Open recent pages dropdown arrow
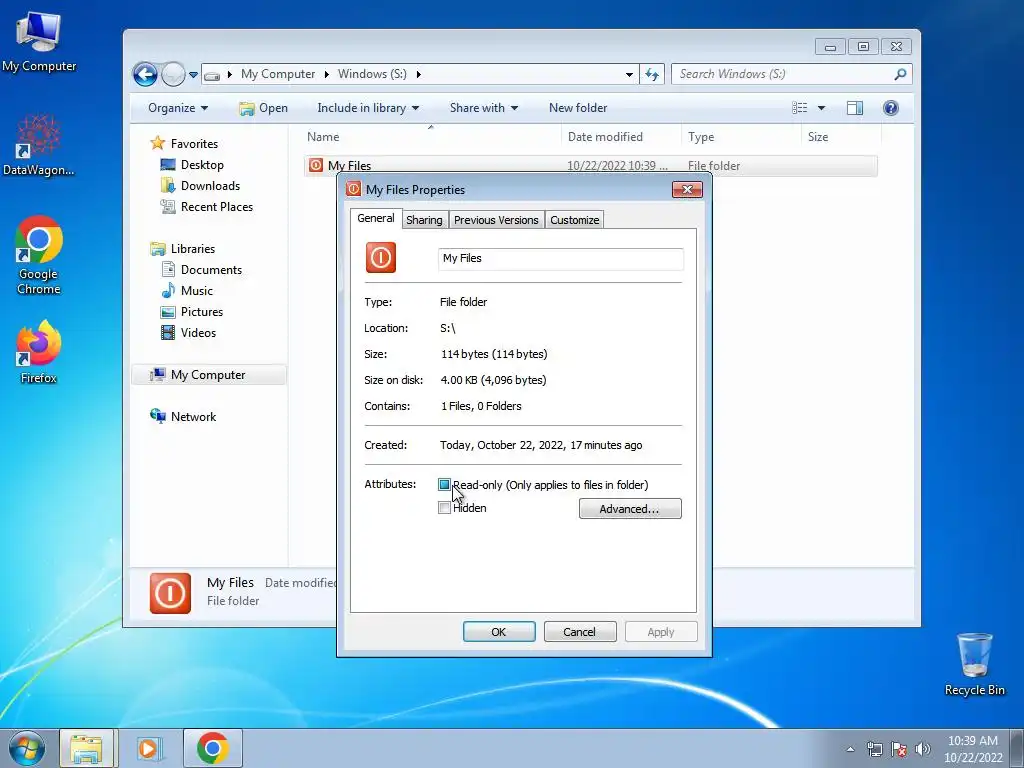Viewport: 1024px width, 768px height. 193,75
